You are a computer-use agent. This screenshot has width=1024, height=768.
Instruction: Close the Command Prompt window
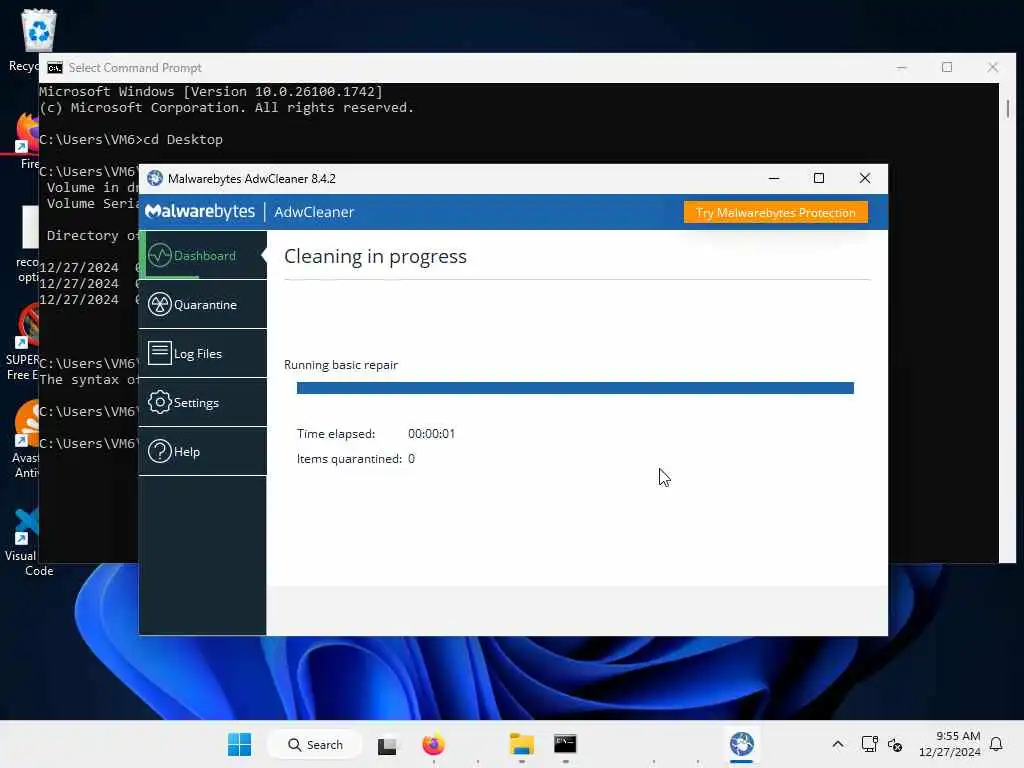[993, 67]
